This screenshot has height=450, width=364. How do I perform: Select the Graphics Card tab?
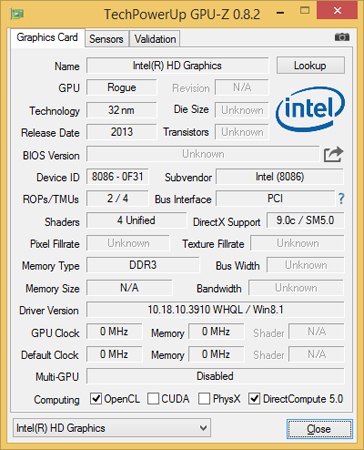coord(47,37)
